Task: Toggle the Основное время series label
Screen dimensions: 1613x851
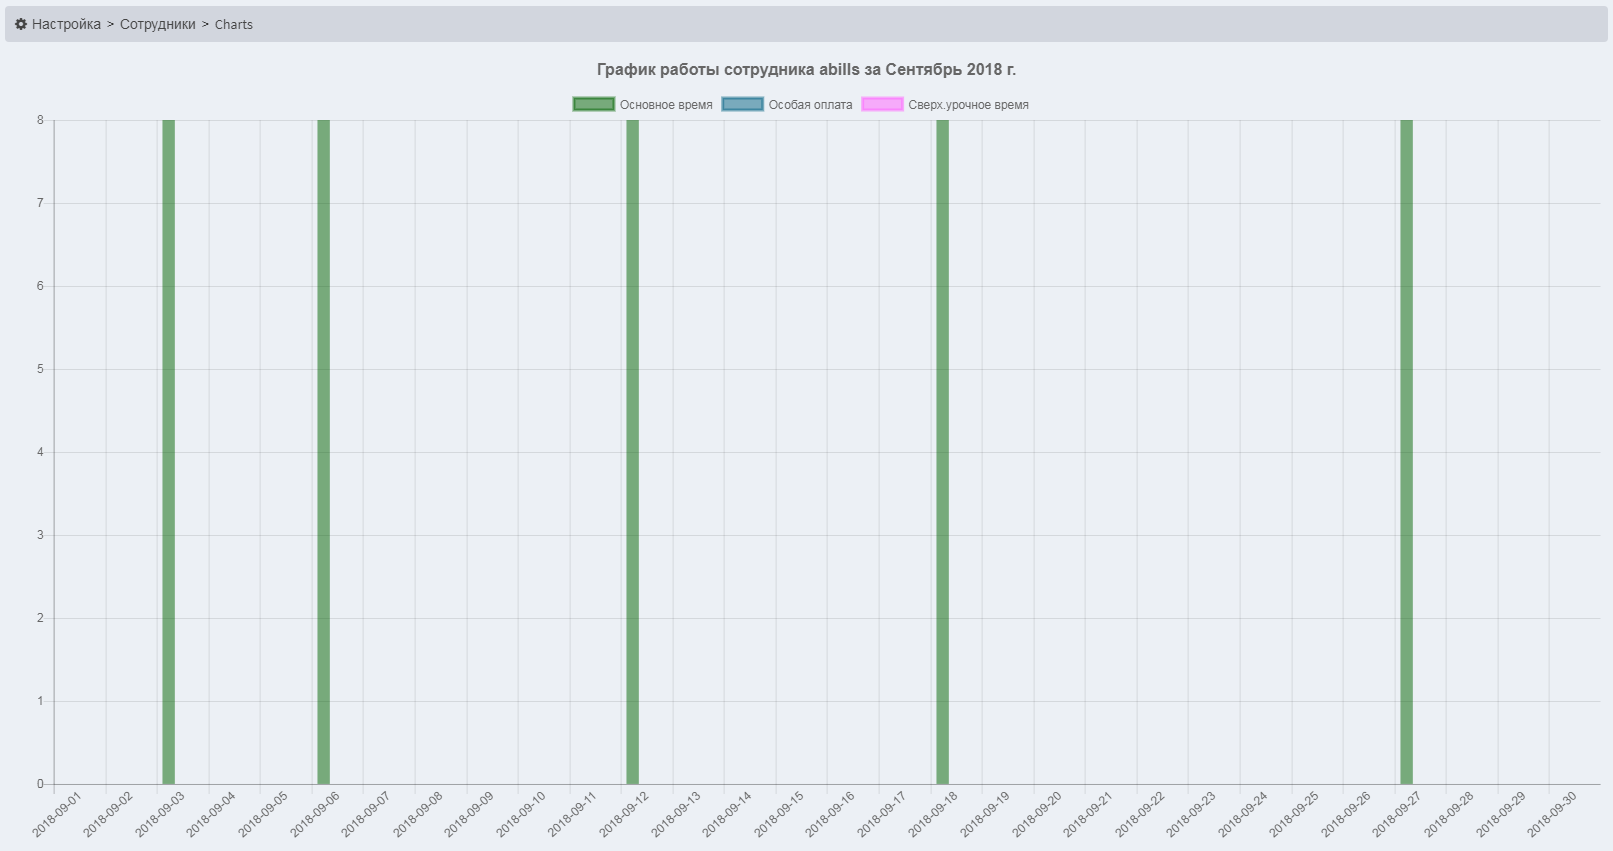Action: (666, 105)
